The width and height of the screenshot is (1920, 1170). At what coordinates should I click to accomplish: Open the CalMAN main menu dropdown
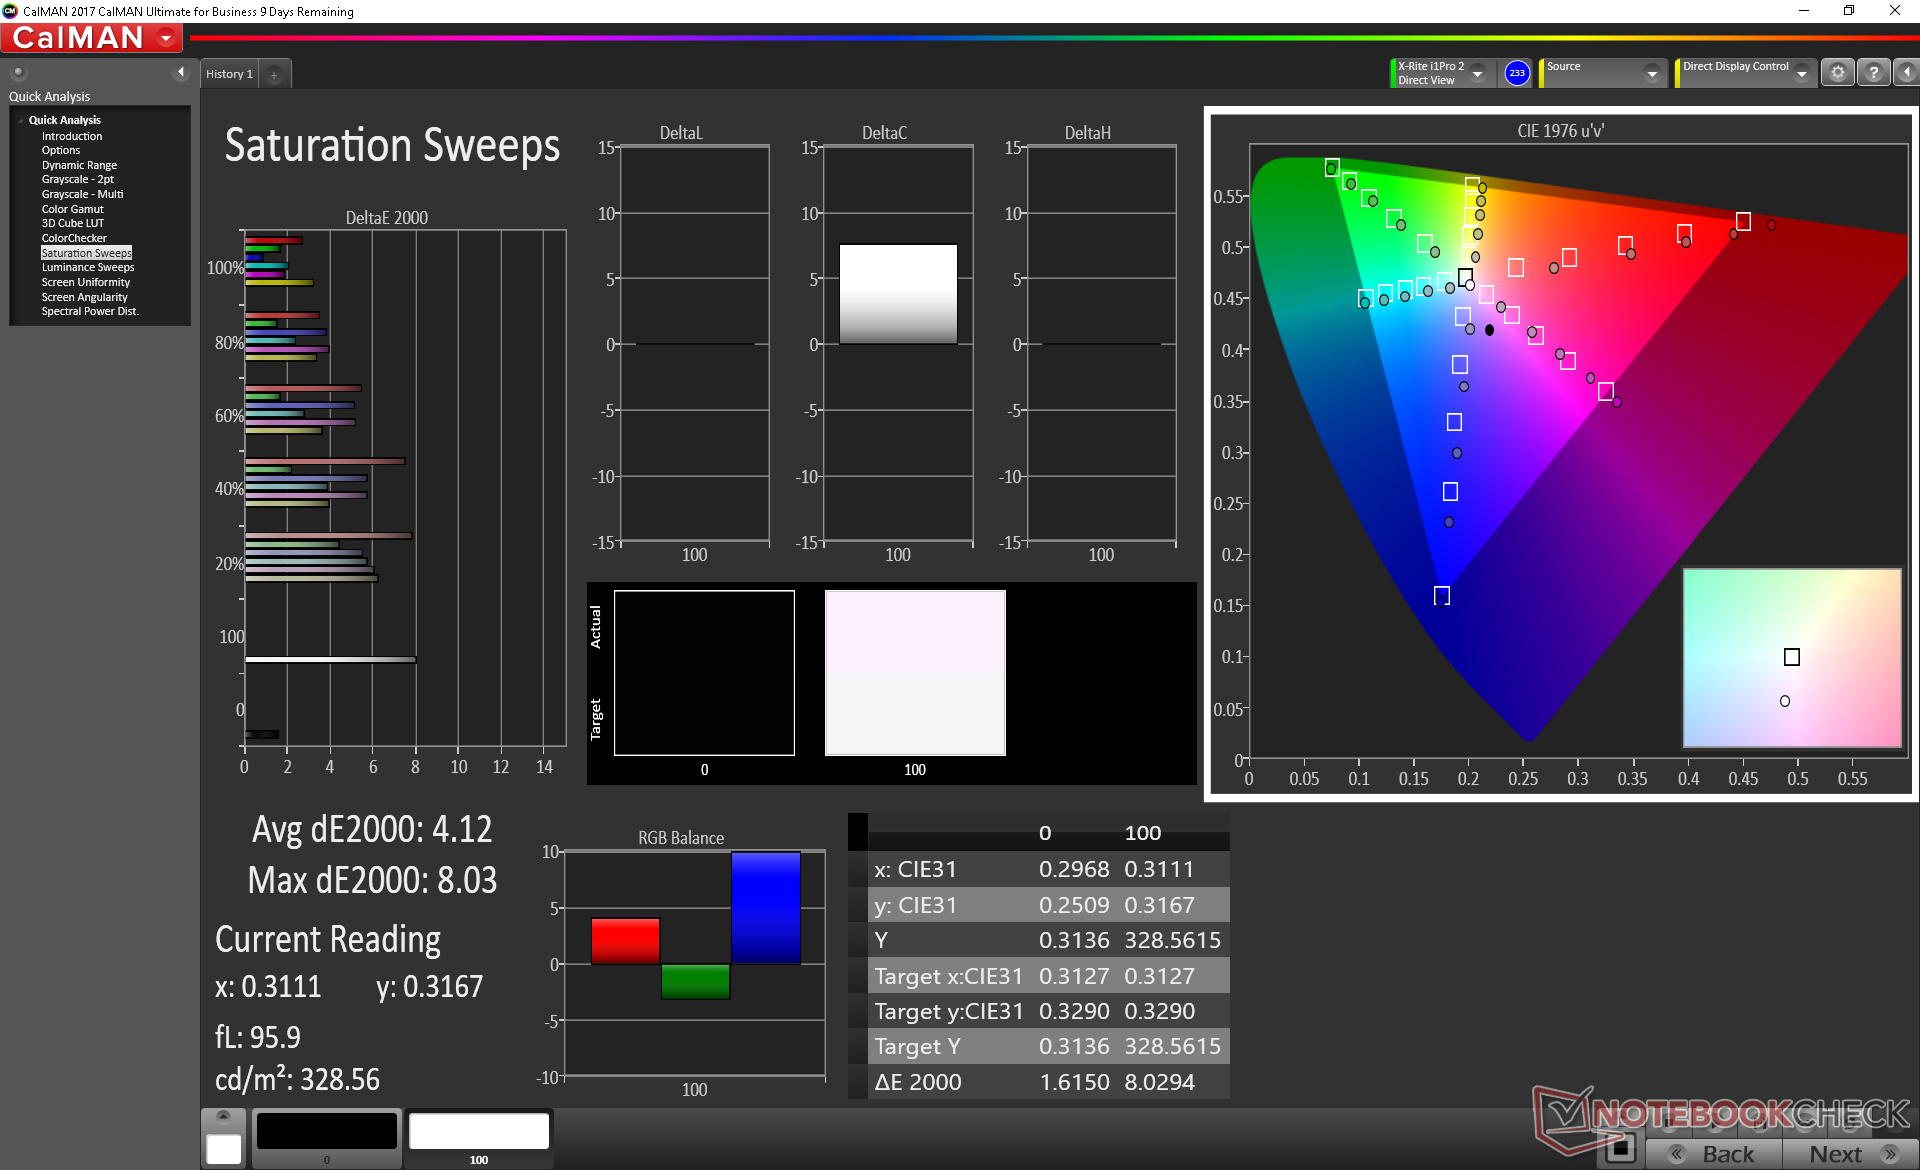tap(166, 39)
